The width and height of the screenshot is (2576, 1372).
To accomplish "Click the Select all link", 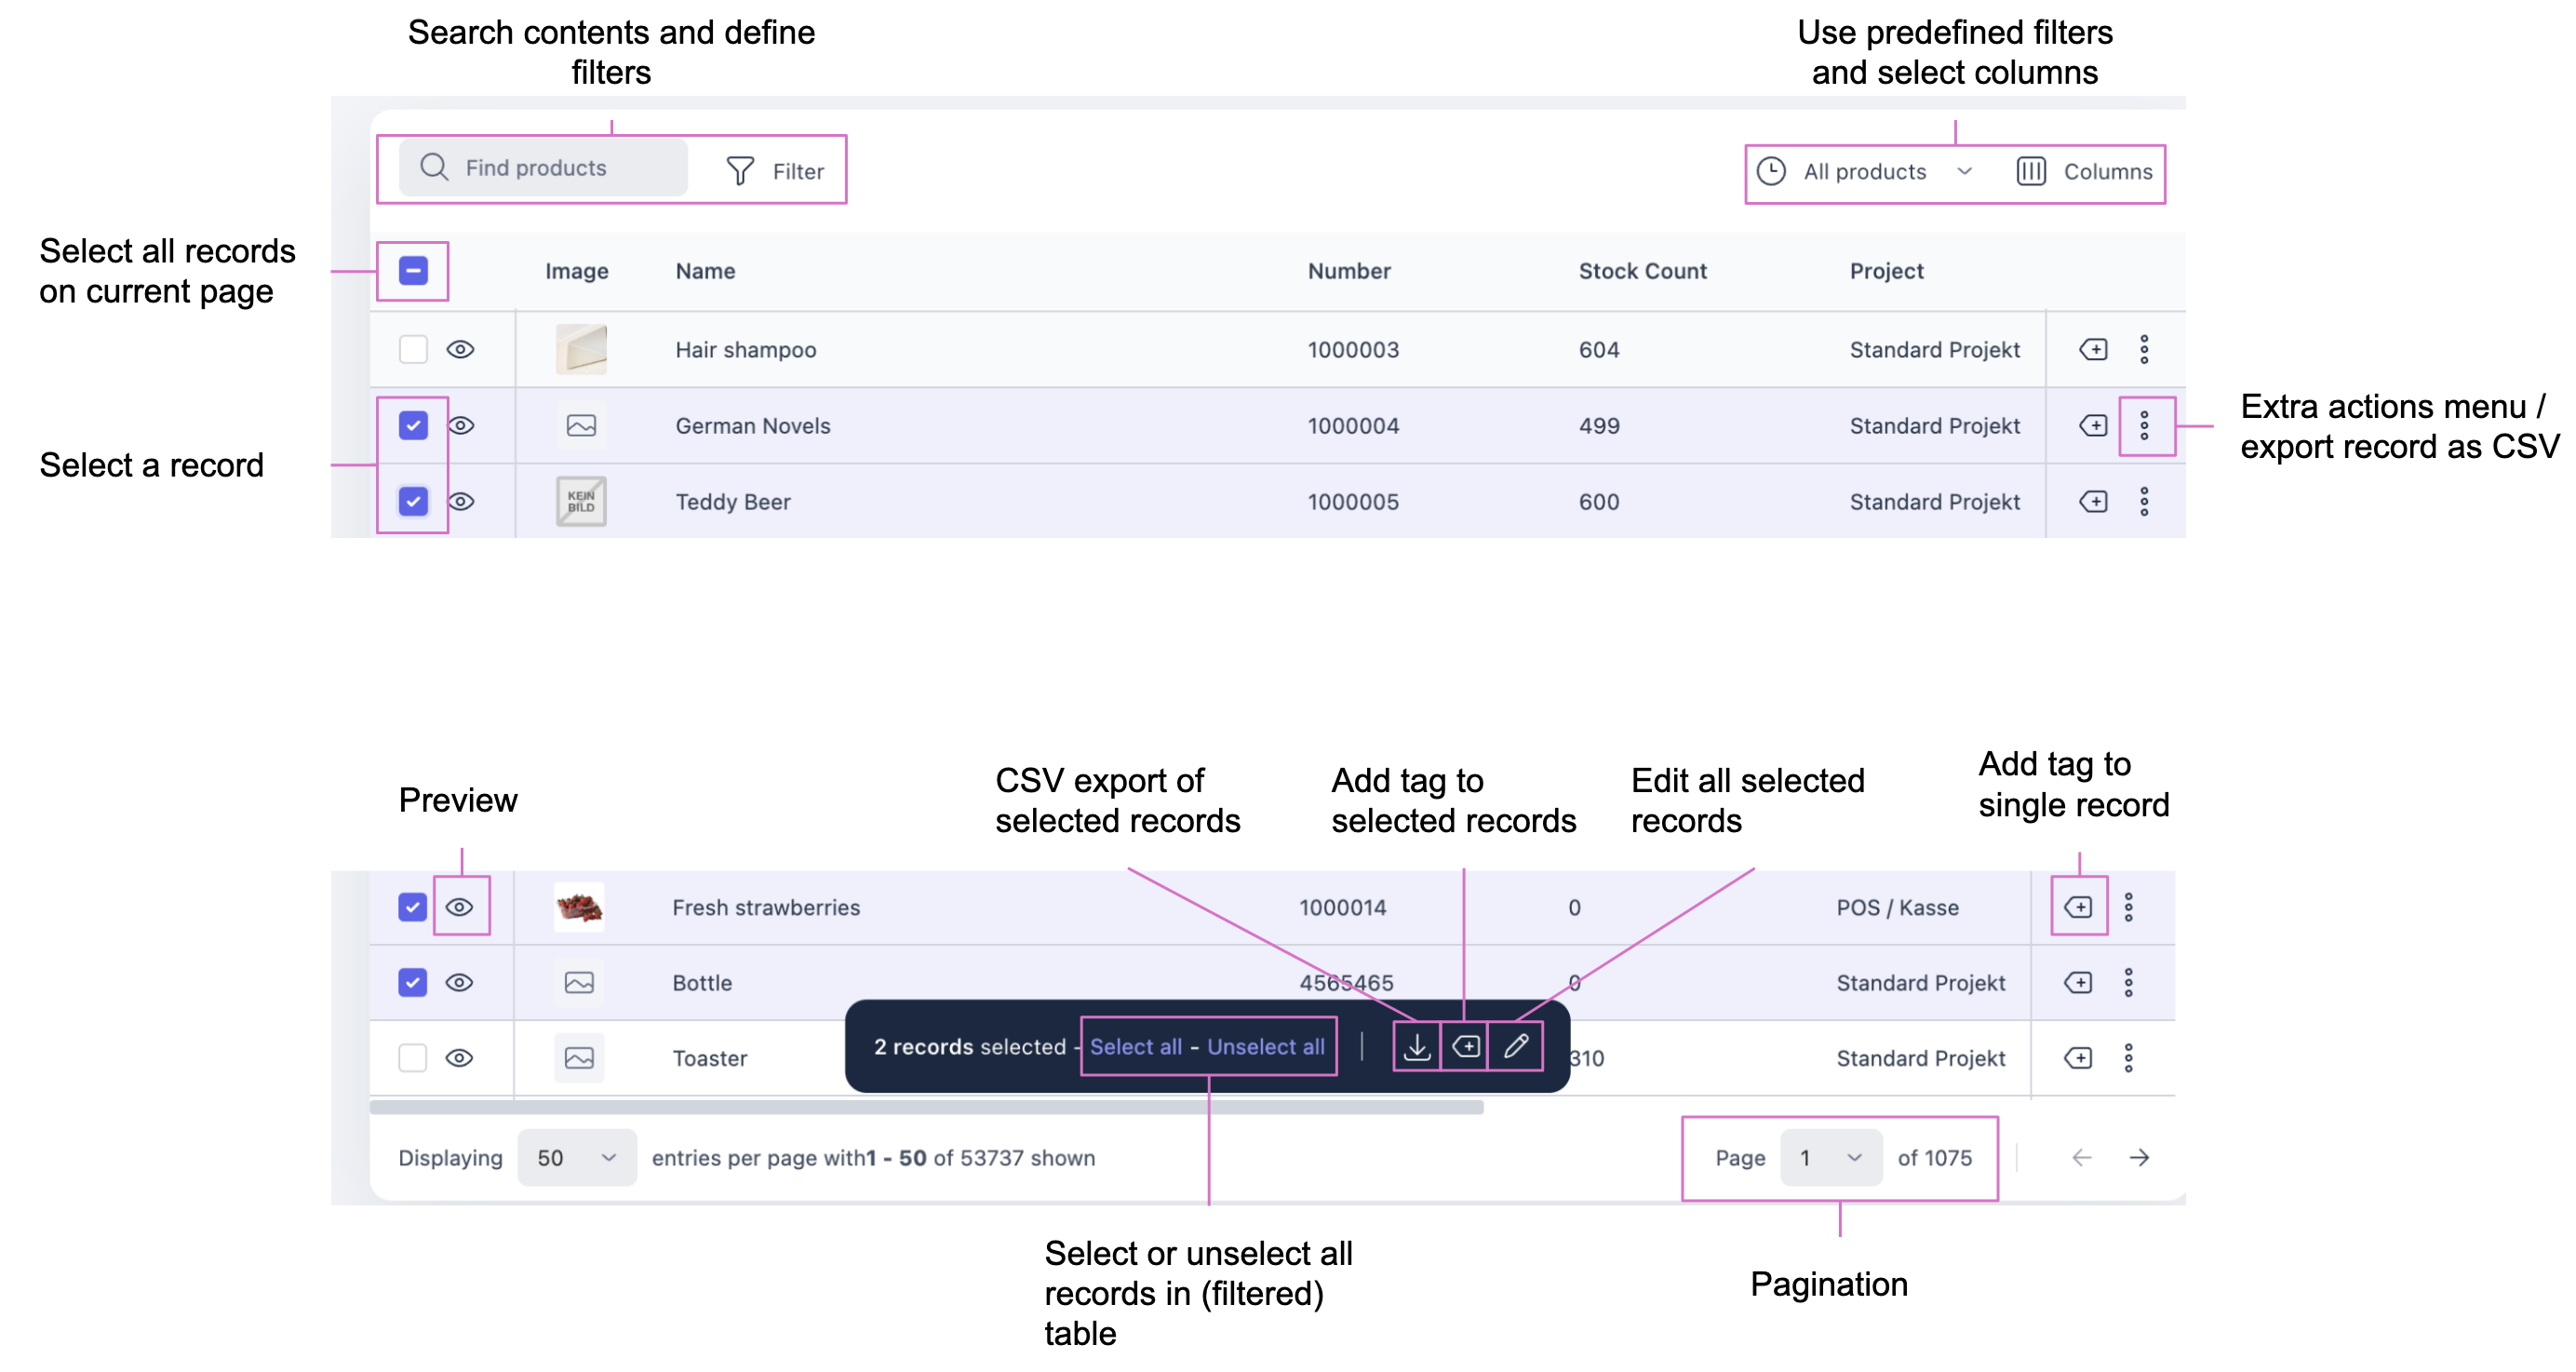I will (1135, 1047).
